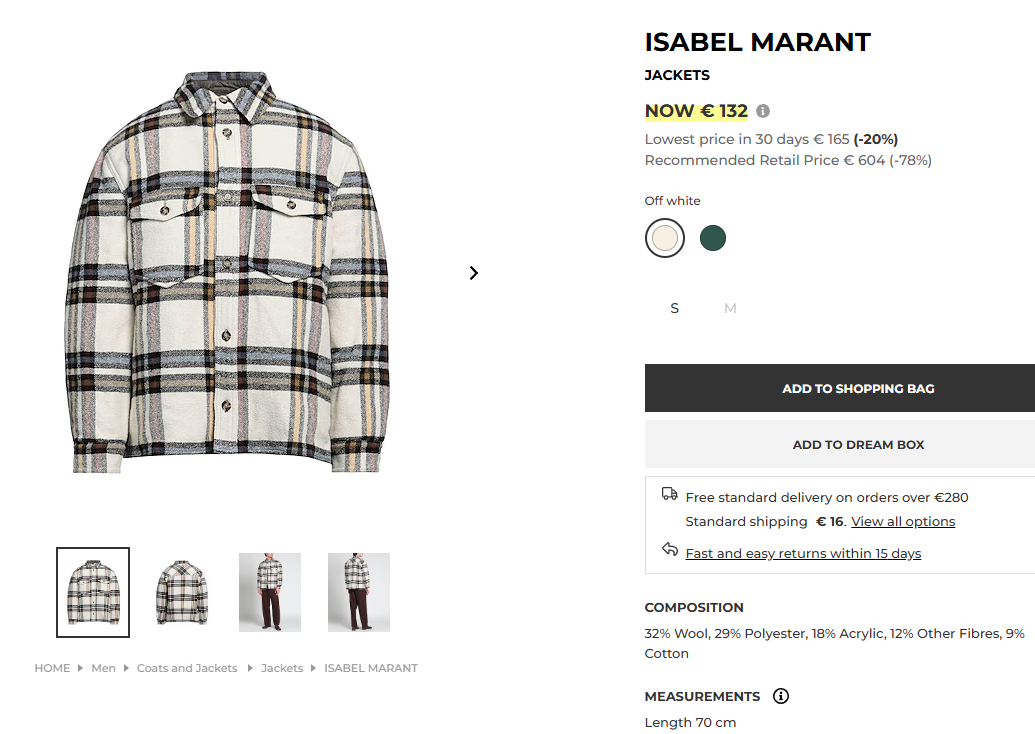Select size M

[730, 308]
